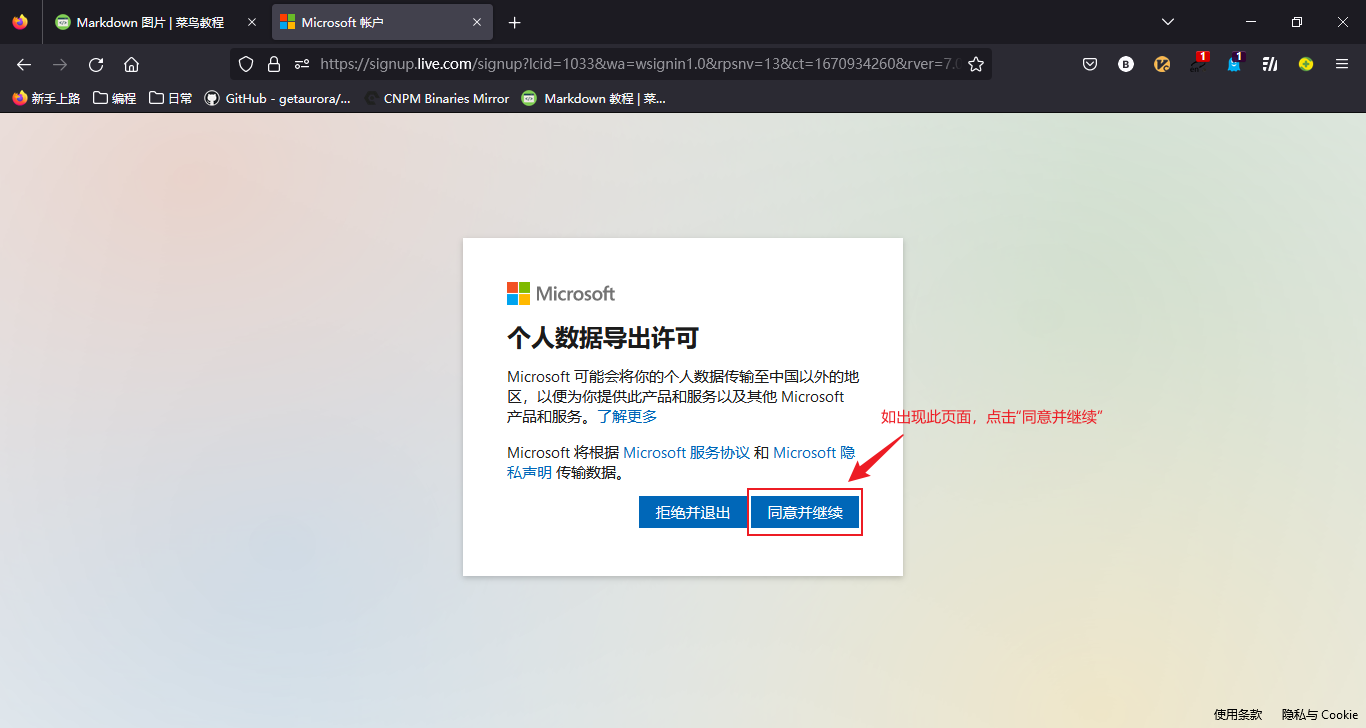Viewport: 1366px width, 728px height.
Task: Show site security padlock info
Action: pyautogui.click(x=274, y=64)
